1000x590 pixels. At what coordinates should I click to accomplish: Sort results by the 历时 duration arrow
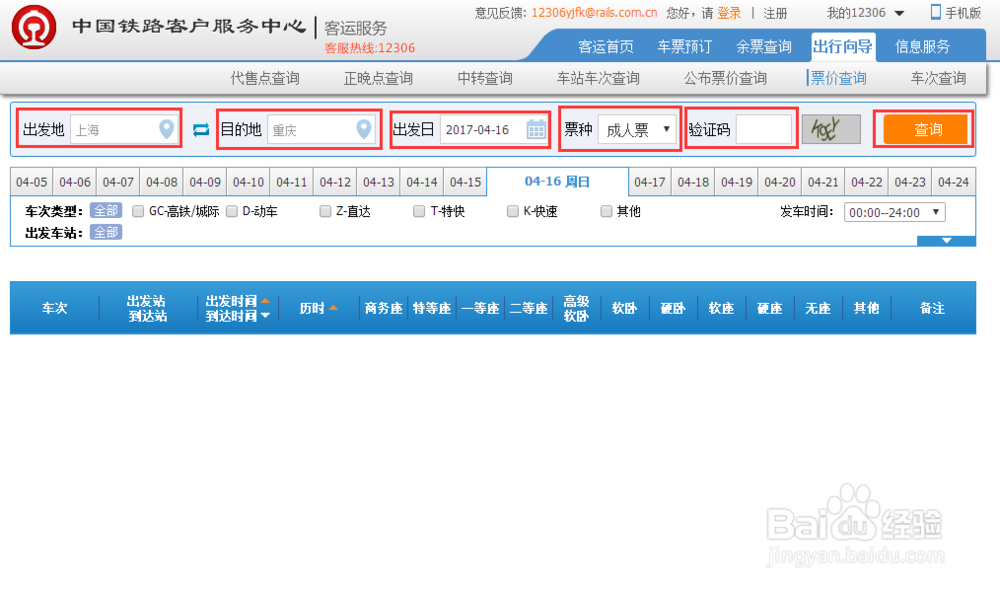(336, 308)
